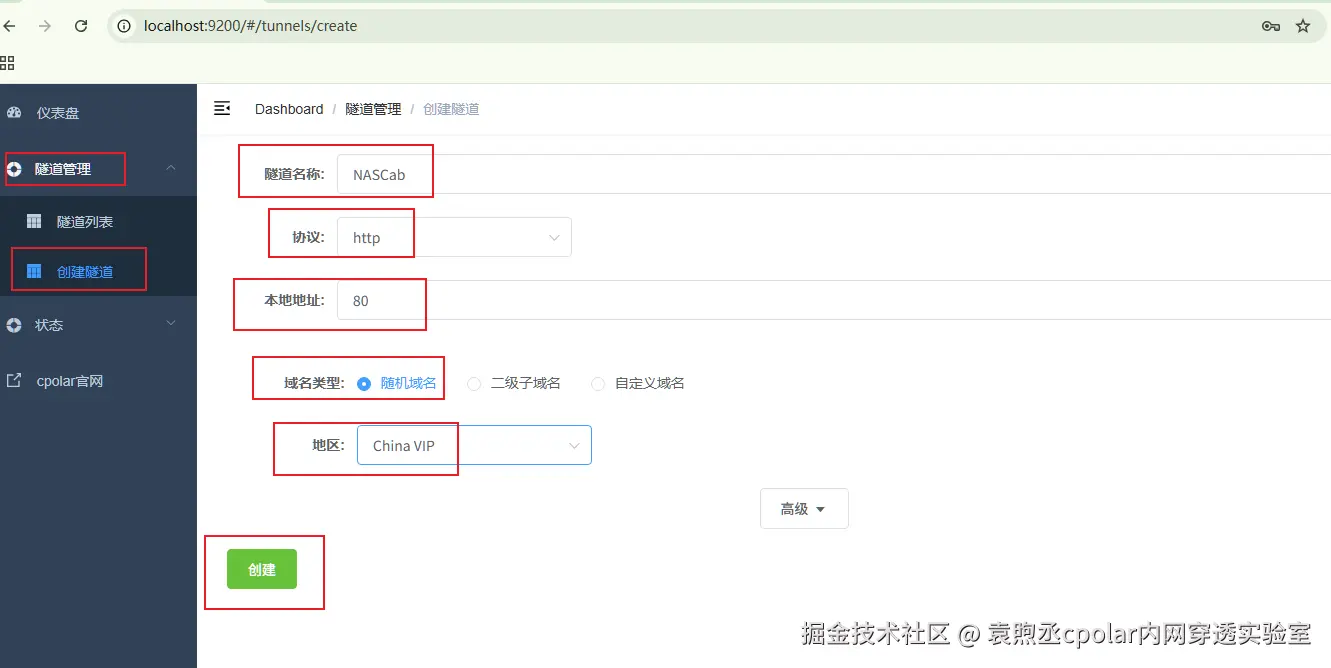Click the browser address bar URL
Viewport: 1331px width, 668px height.
pos(250,26)
